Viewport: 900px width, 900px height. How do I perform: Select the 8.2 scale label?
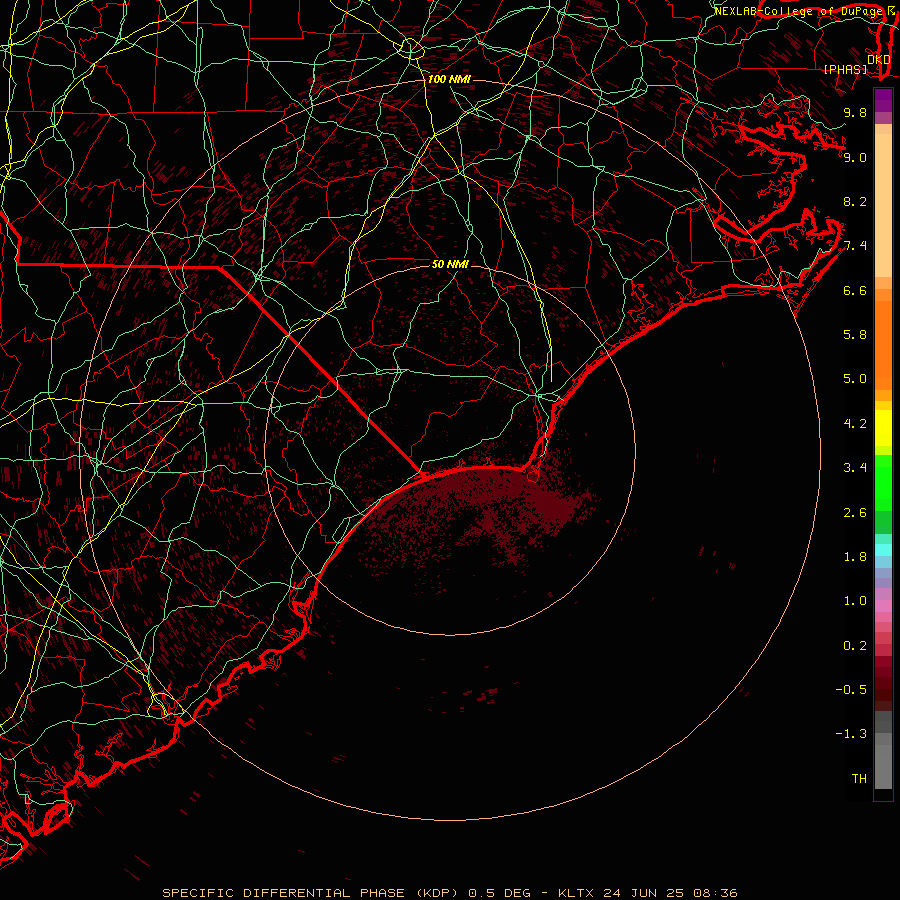855,201
